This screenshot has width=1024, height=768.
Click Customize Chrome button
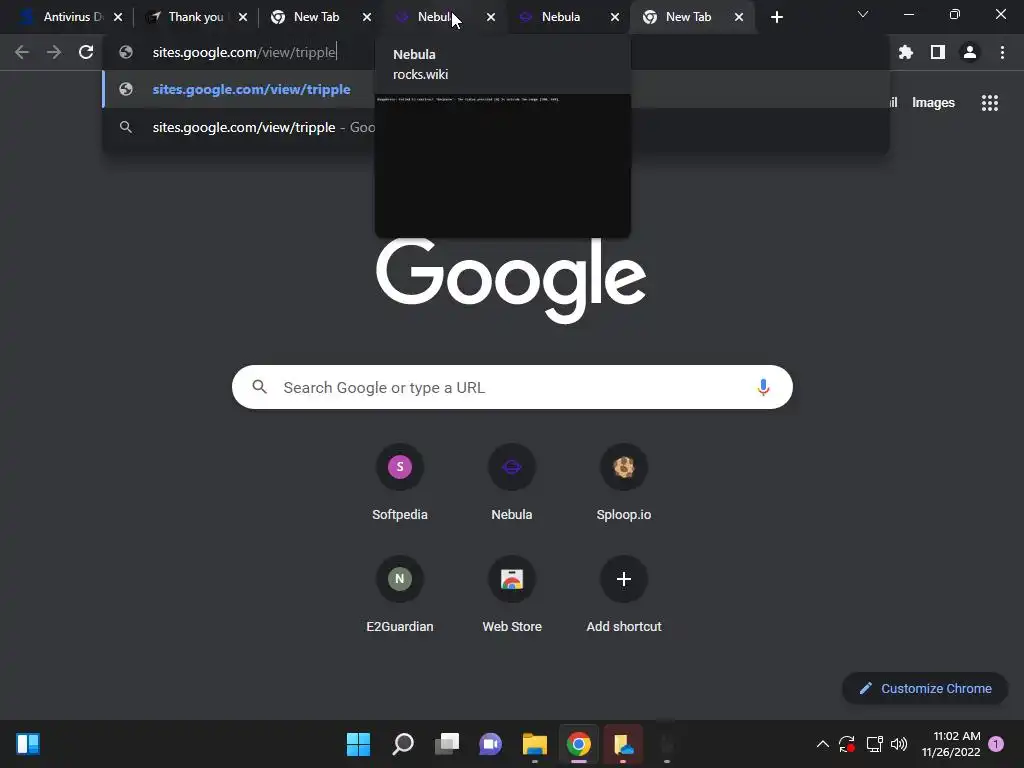[925, 688]
